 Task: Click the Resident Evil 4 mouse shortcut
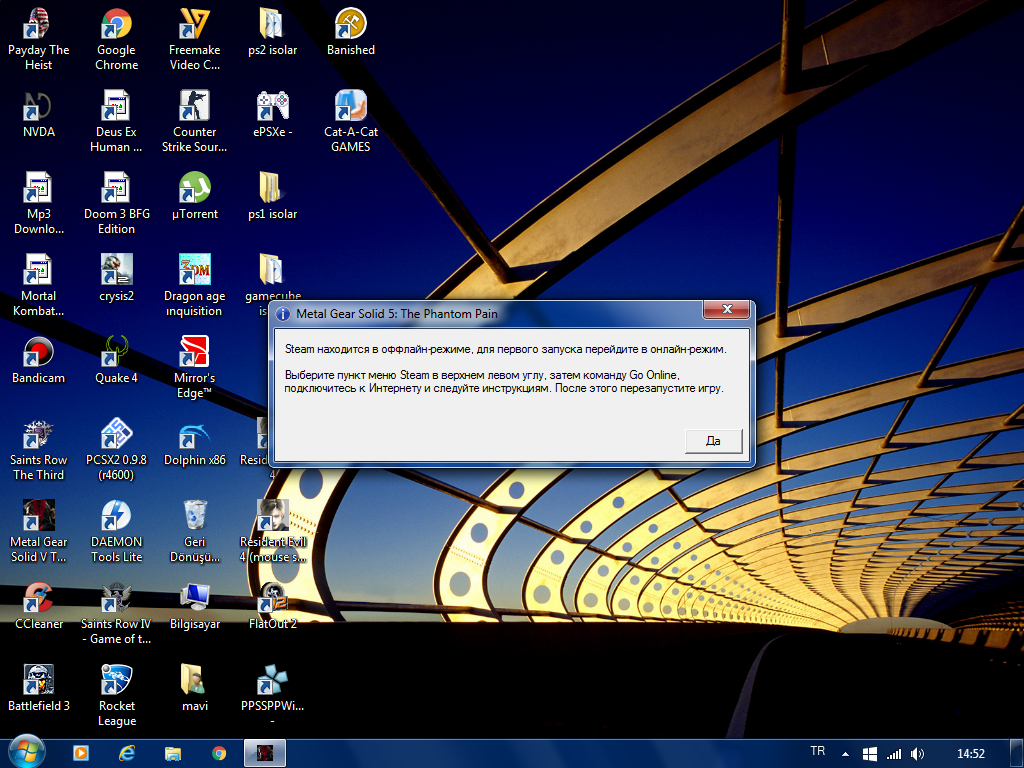[x=272, y=532]
